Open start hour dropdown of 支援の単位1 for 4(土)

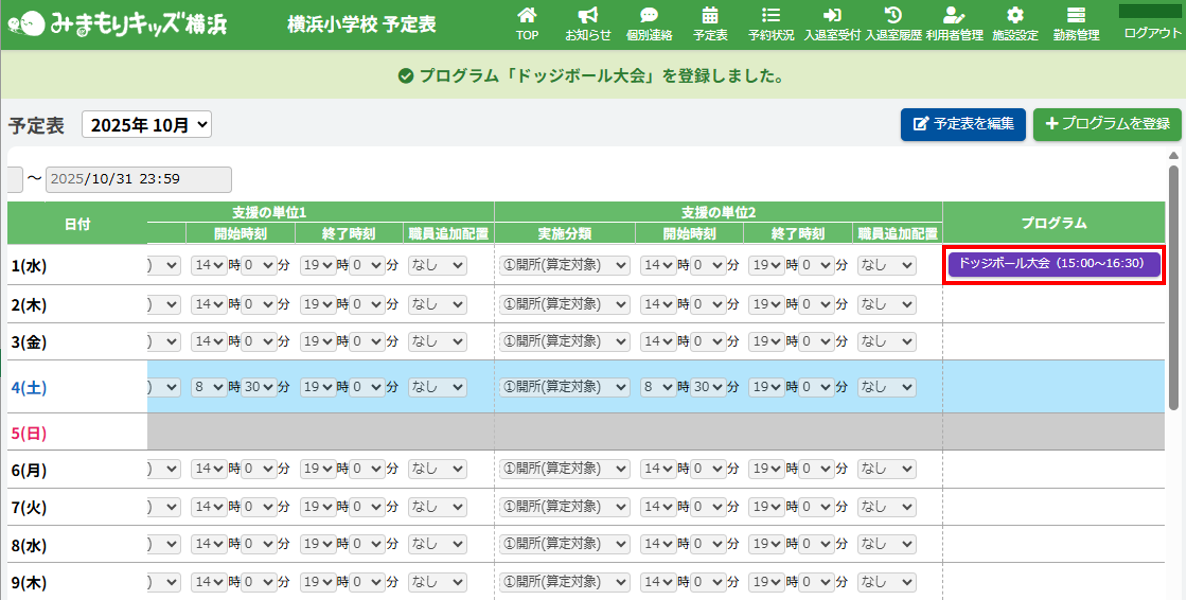(209, 387)
